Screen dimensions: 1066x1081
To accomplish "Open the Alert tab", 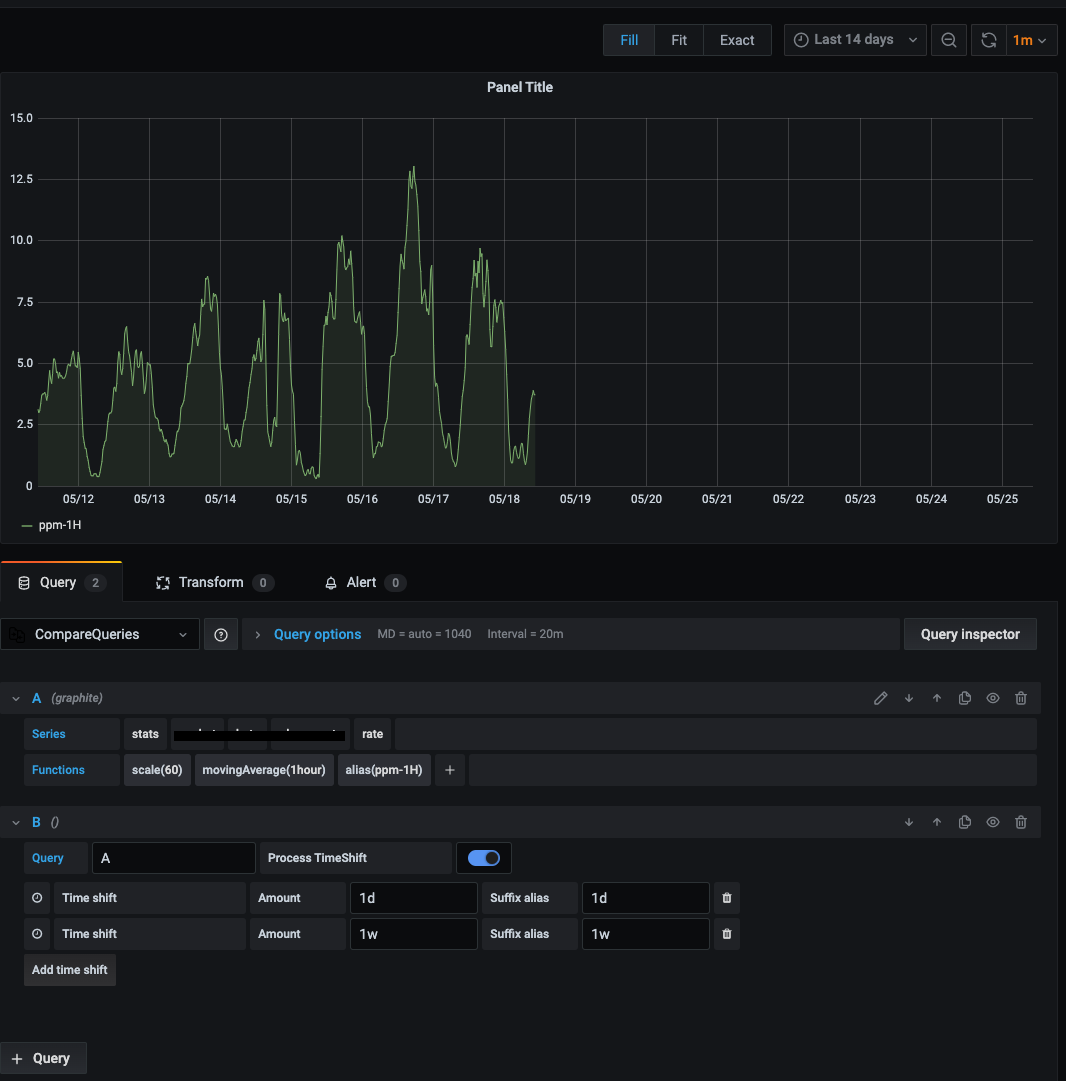I will [x=364, y=582].
